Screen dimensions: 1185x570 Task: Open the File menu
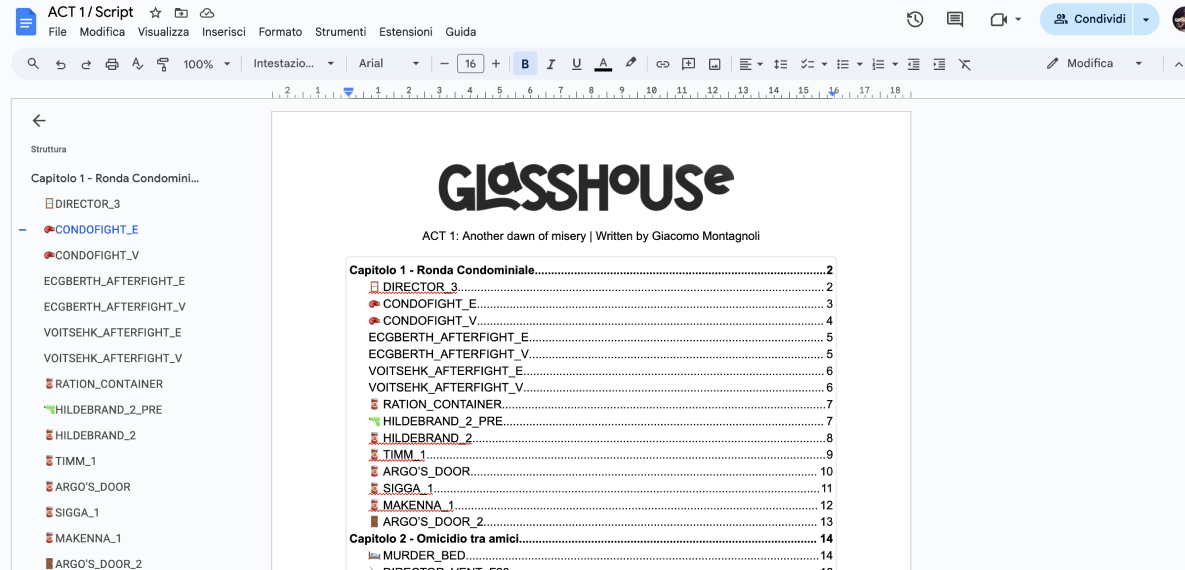click(x=57, y=32)
